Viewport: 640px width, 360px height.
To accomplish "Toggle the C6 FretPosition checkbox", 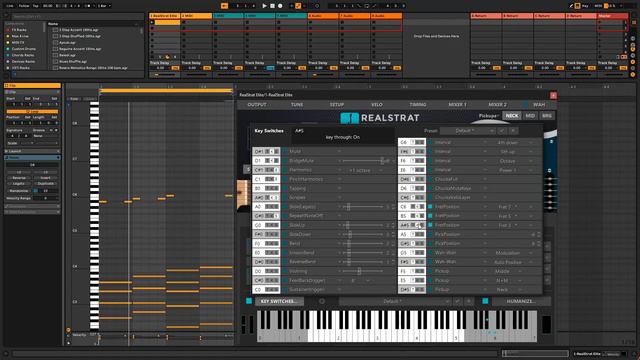I will 430,207.
